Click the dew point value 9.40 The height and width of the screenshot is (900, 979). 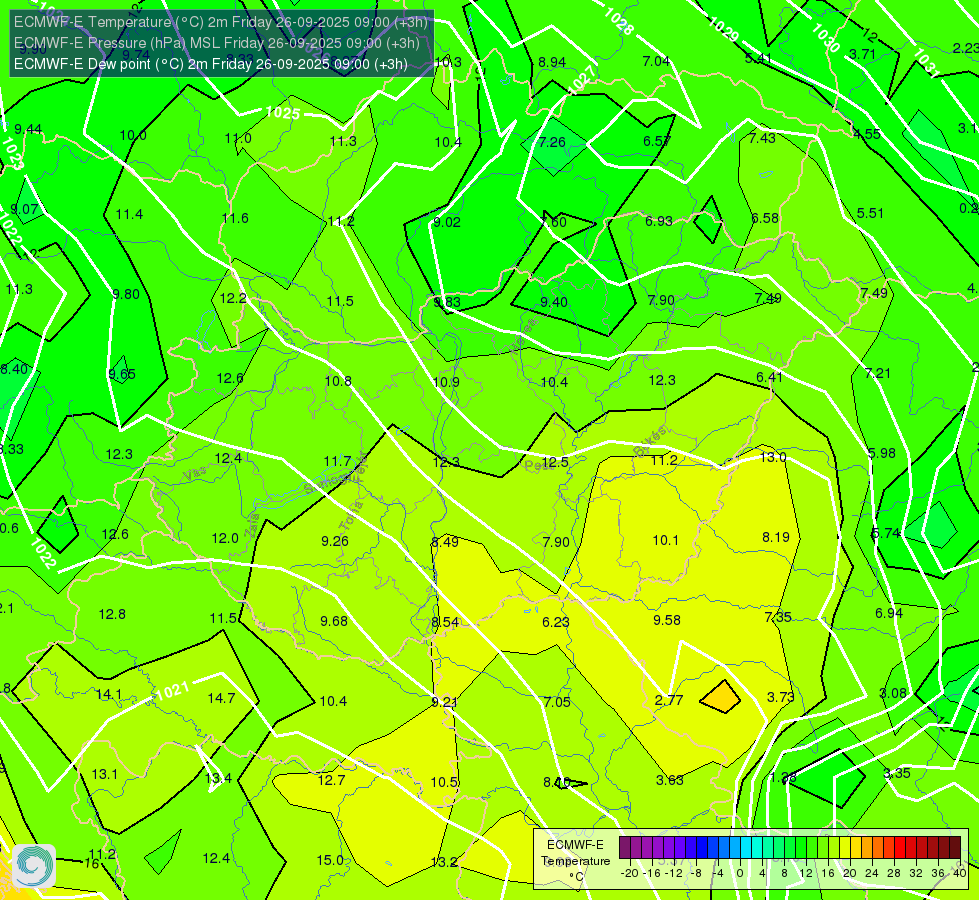pyautogui.click(x=554, y=302)
